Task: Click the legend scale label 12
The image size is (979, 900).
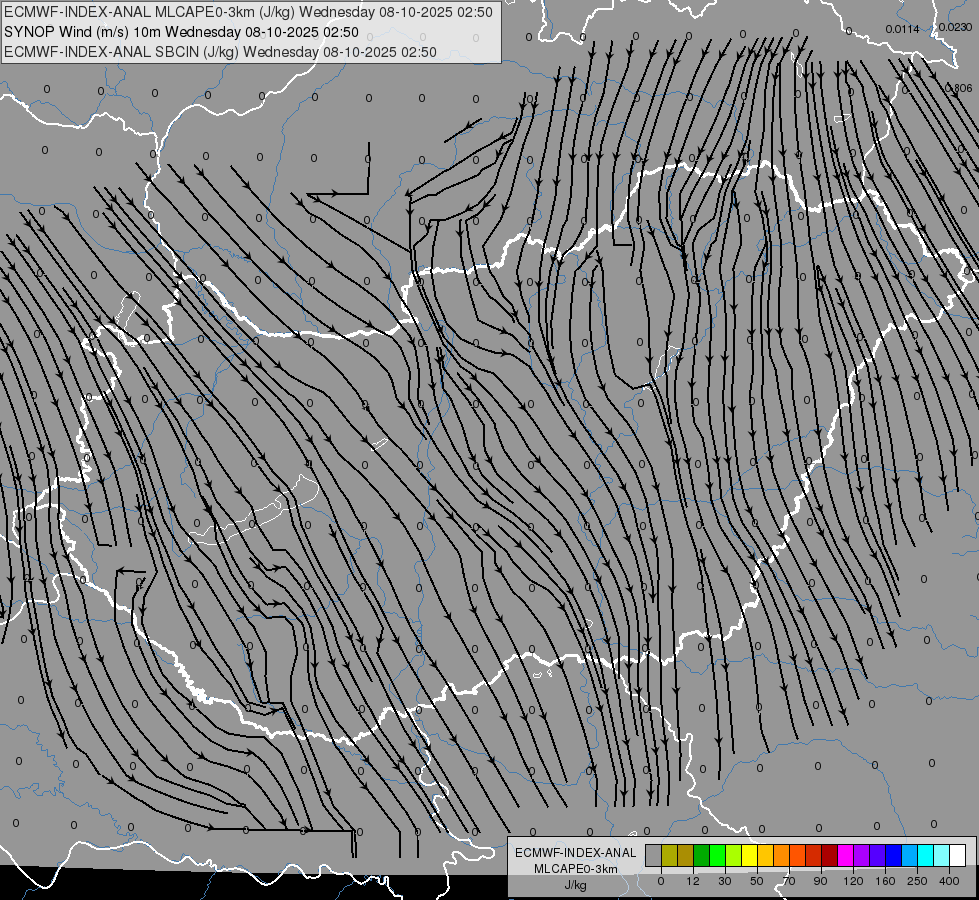Action: click(x=693, y=881)
